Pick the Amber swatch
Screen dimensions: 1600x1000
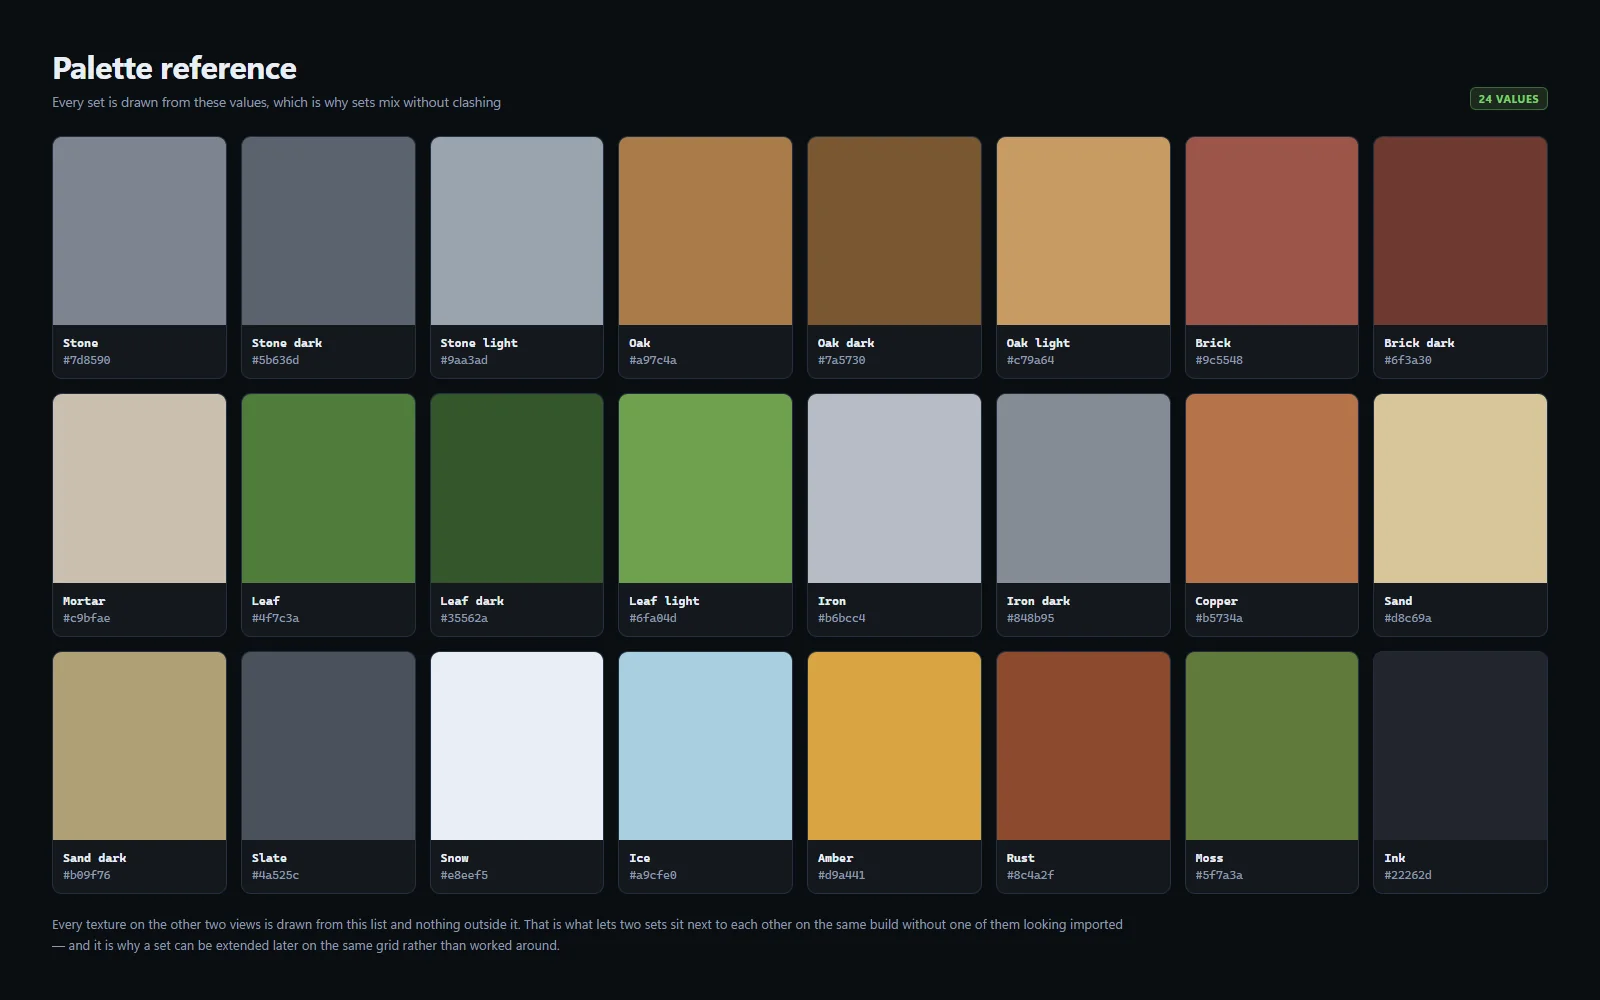pos(894,746)
